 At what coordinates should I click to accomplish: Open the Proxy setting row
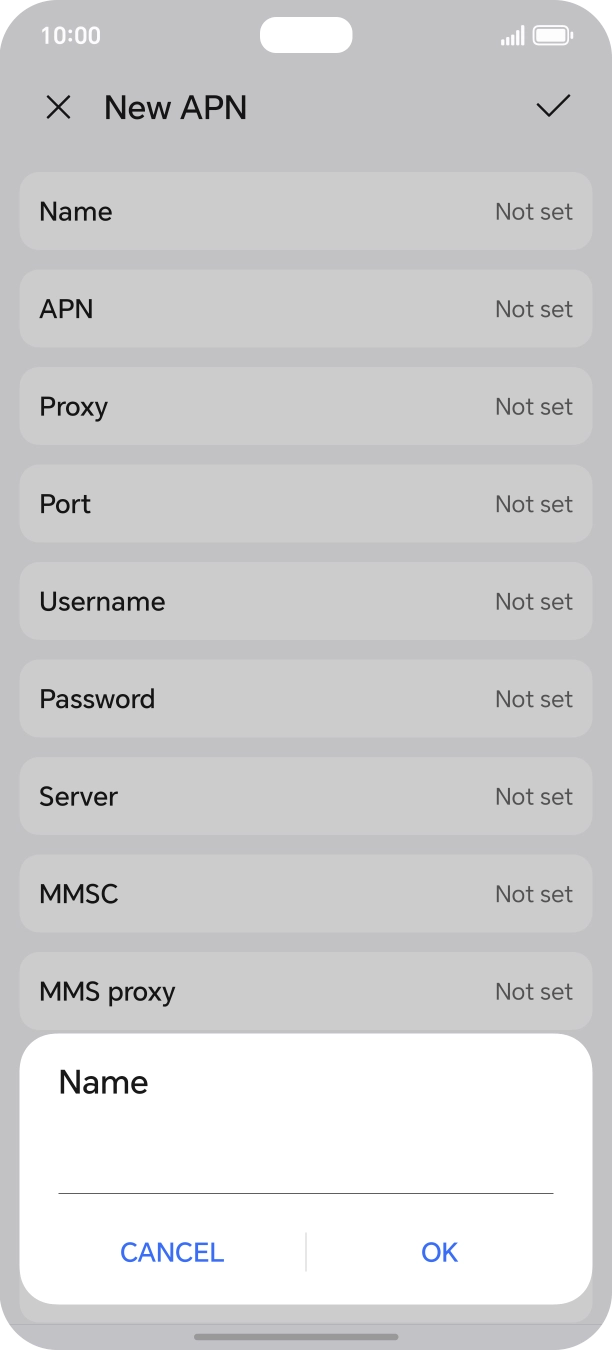tap(305, 406)
